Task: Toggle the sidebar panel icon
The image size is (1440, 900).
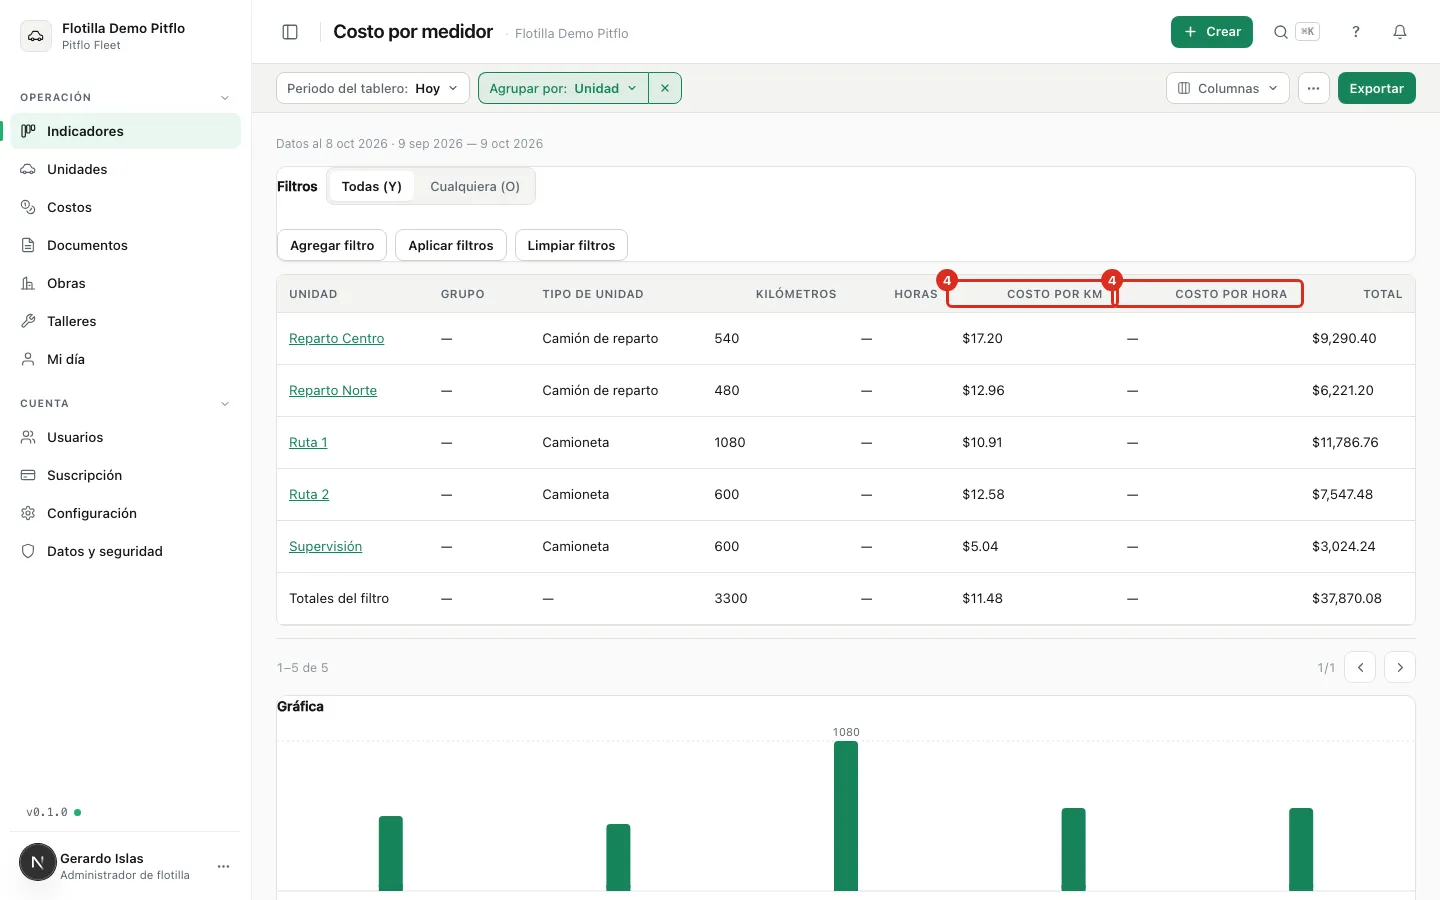Action: [290, 32]
